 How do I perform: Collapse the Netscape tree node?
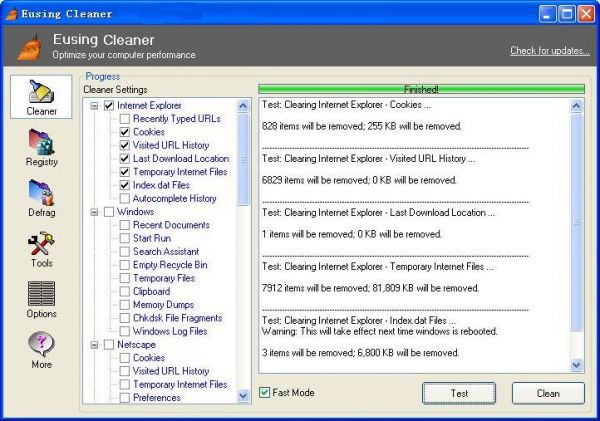tap(94, 345)
